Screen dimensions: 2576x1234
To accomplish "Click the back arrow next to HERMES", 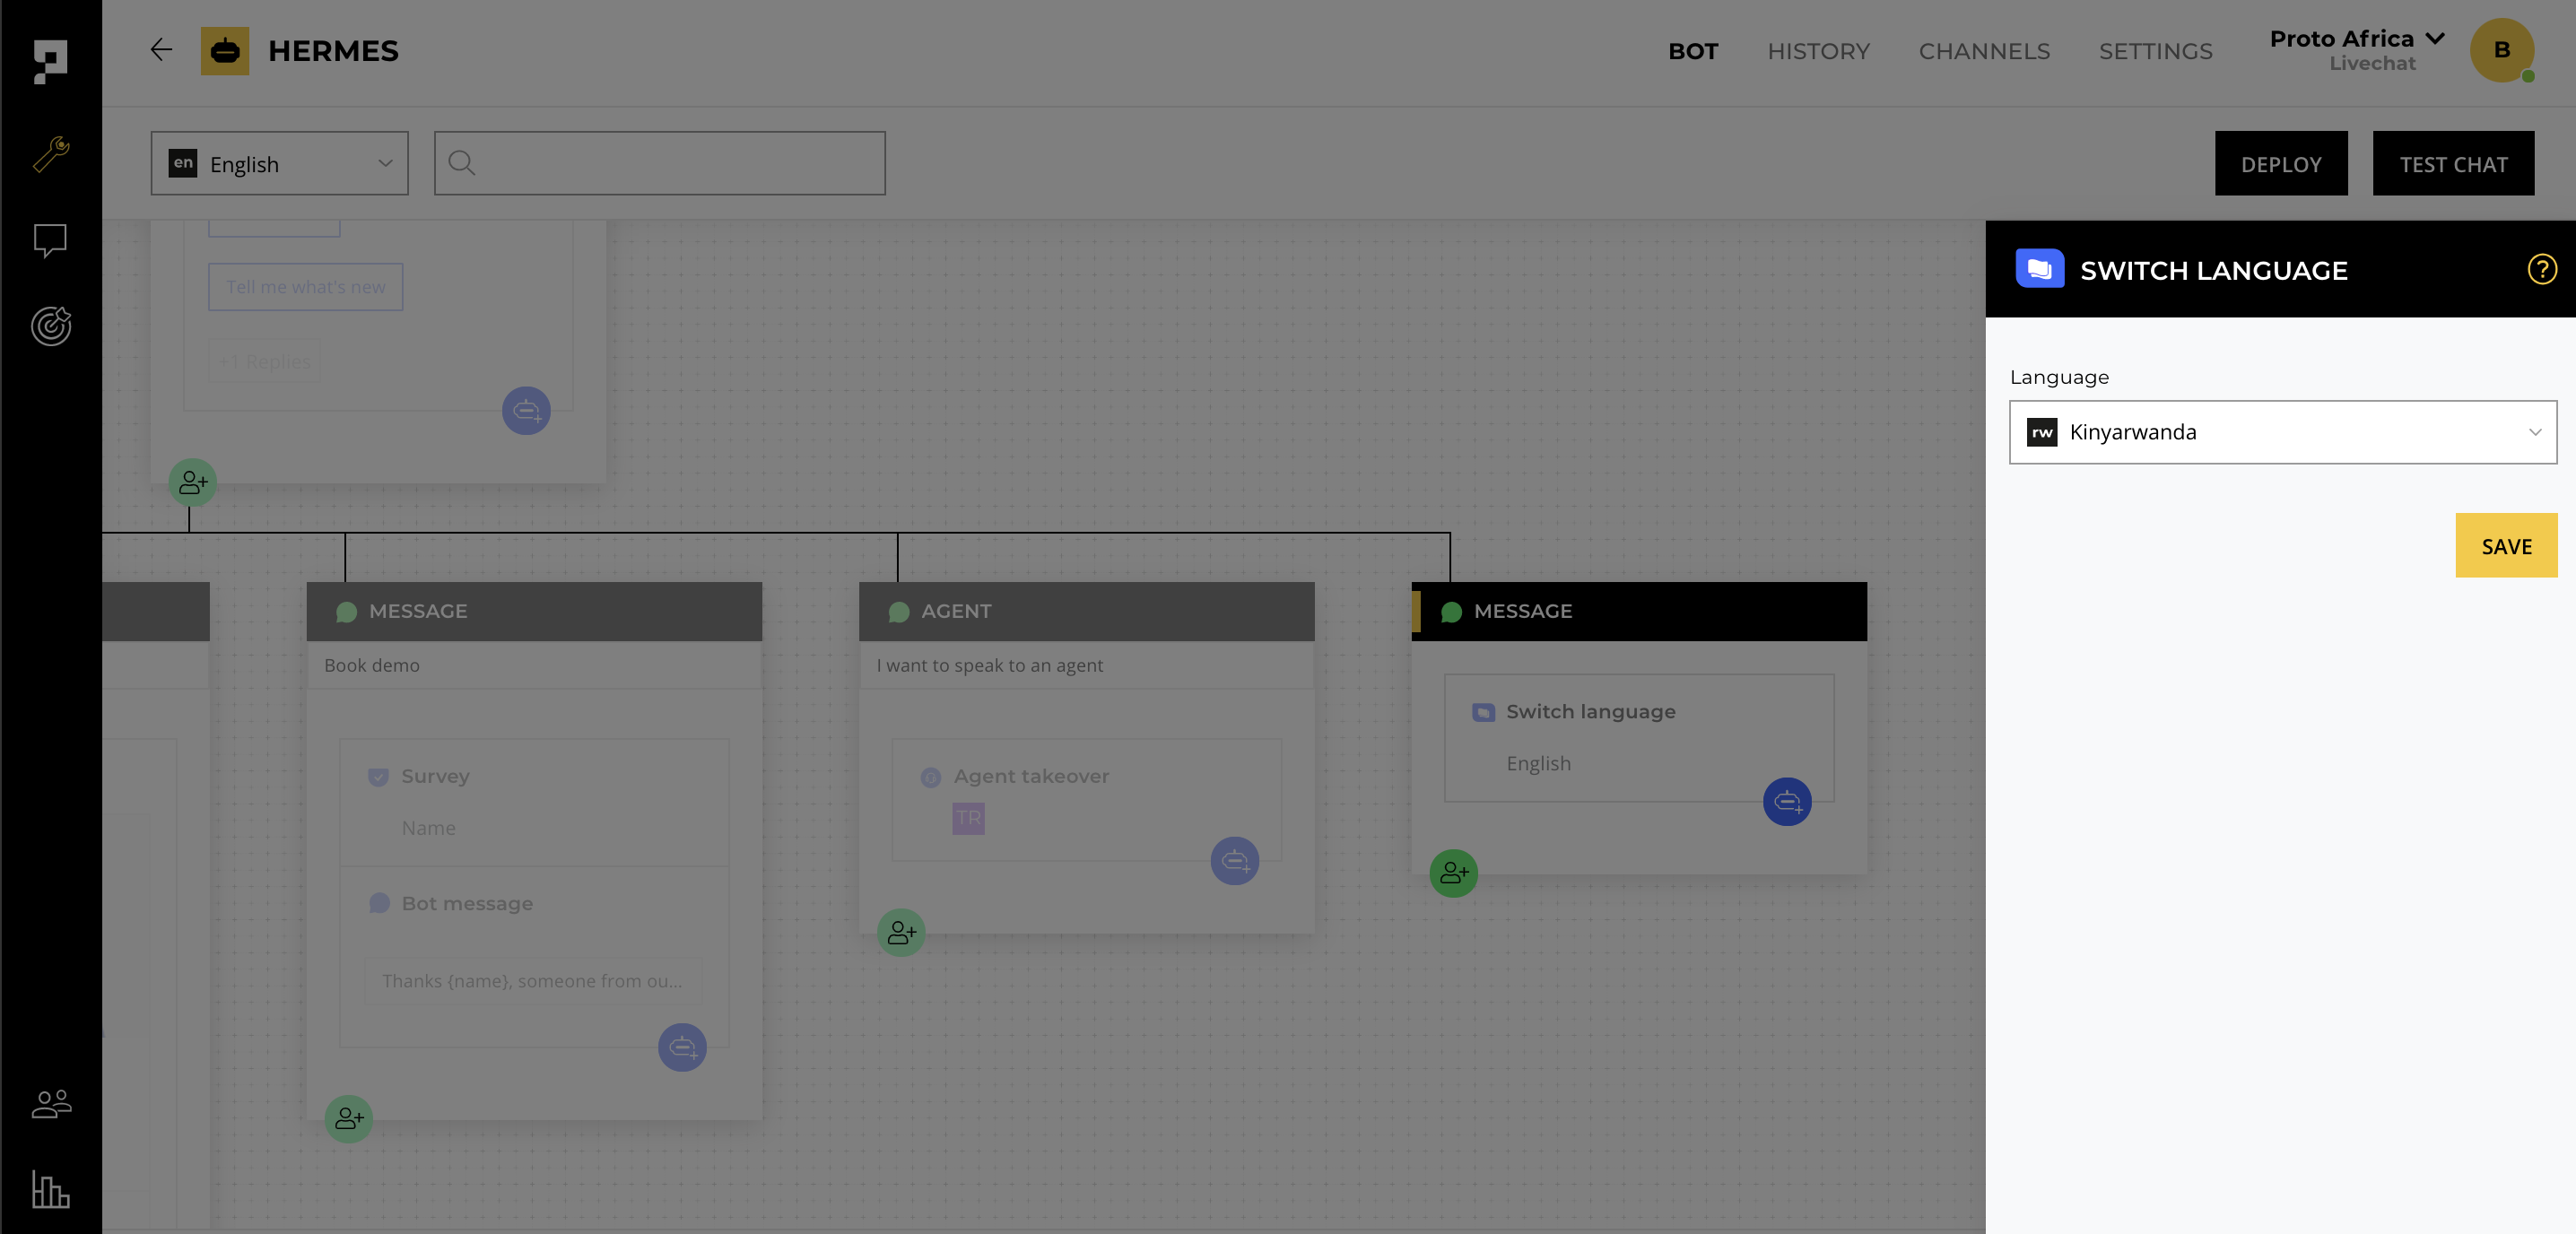I will click(161, 50).
